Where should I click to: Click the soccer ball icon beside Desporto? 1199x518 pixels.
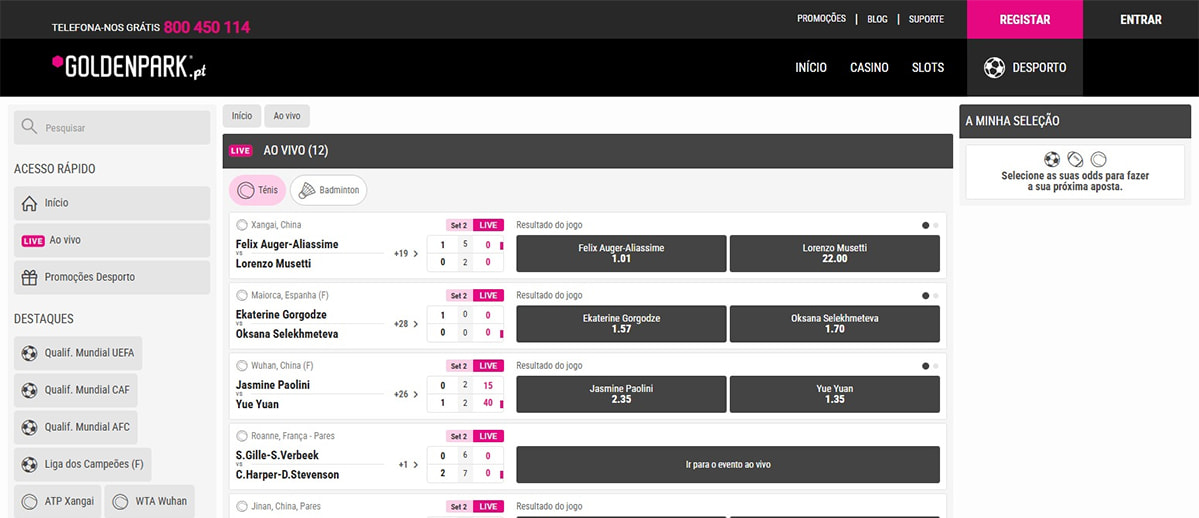[994, 68]
